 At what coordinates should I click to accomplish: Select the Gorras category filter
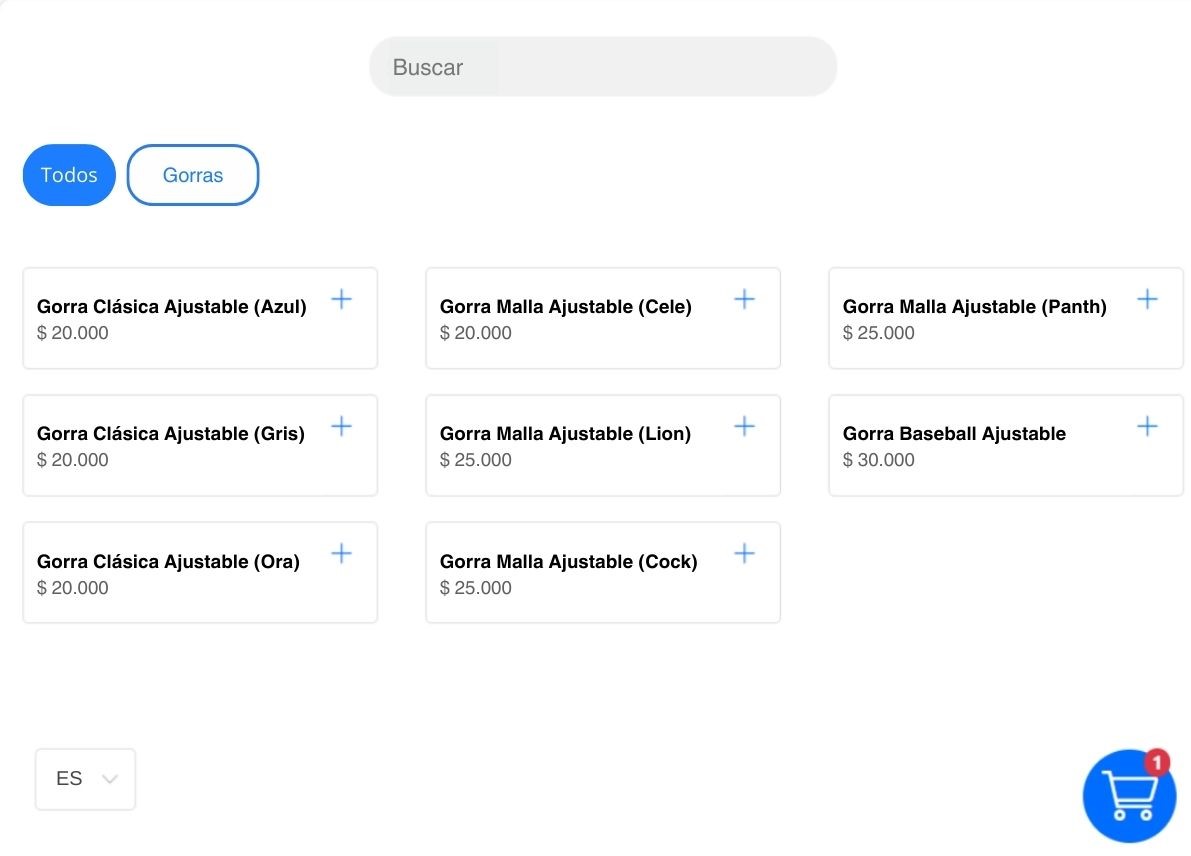(193, 175)
